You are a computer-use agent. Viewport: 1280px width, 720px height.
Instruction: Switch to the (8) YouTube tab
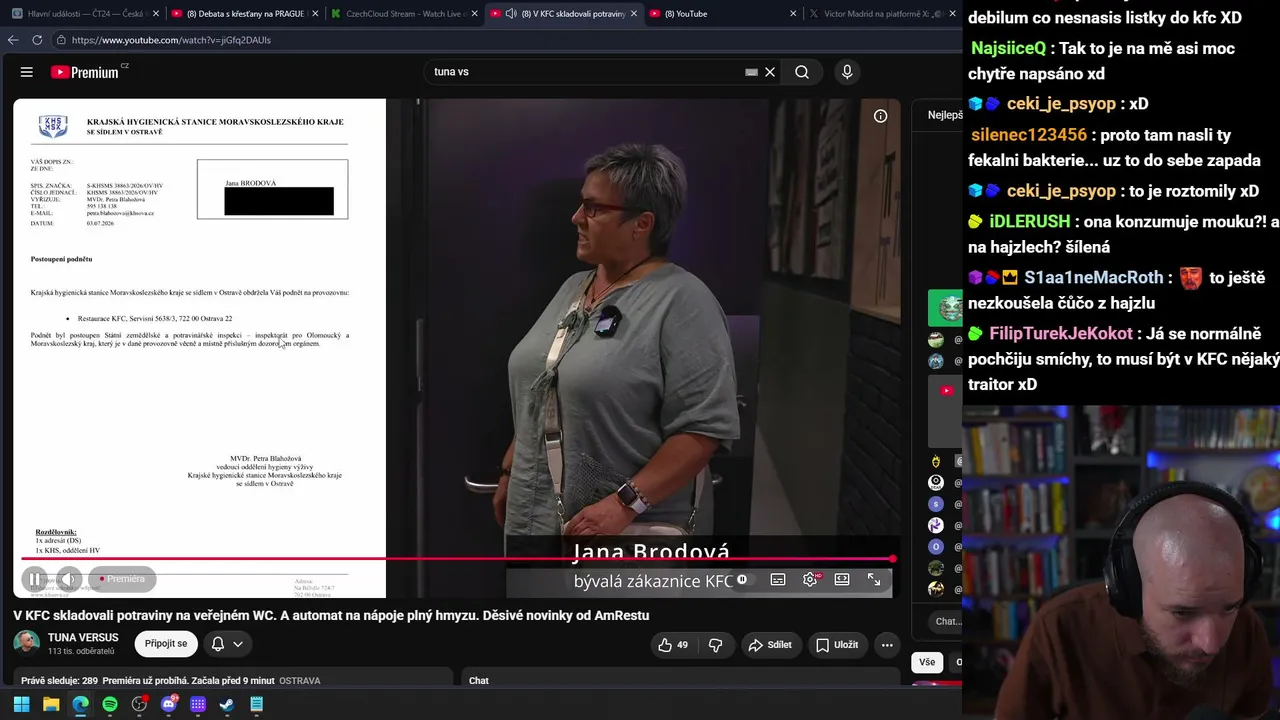[x=722, y=14]
